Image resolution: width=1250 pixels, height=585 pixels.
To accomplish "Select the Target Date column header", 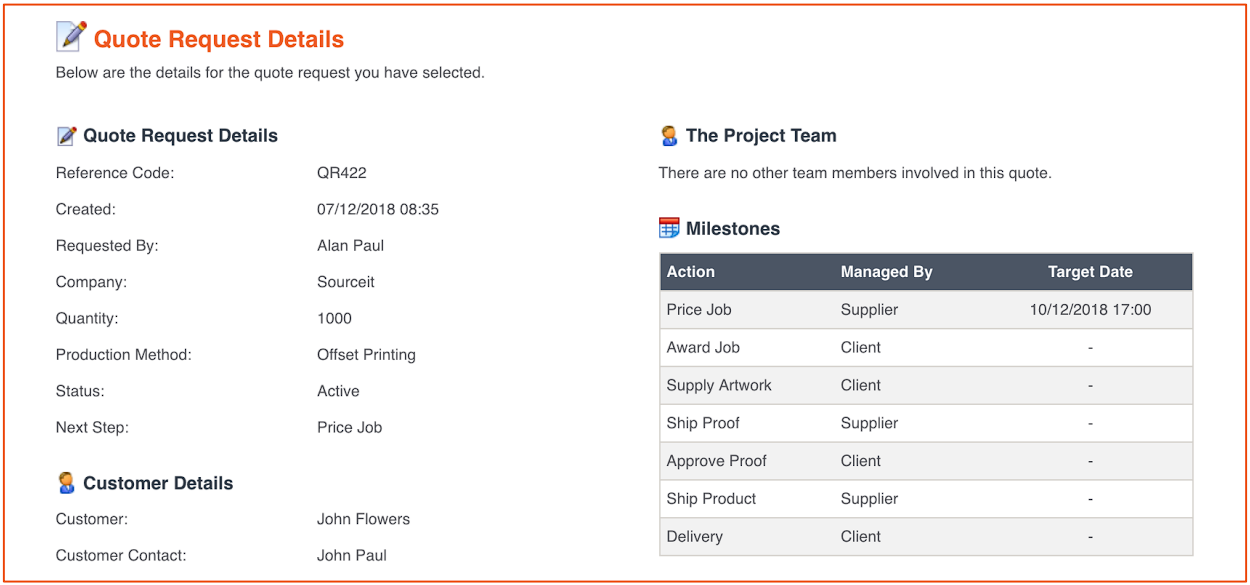I will point(1090,272).
